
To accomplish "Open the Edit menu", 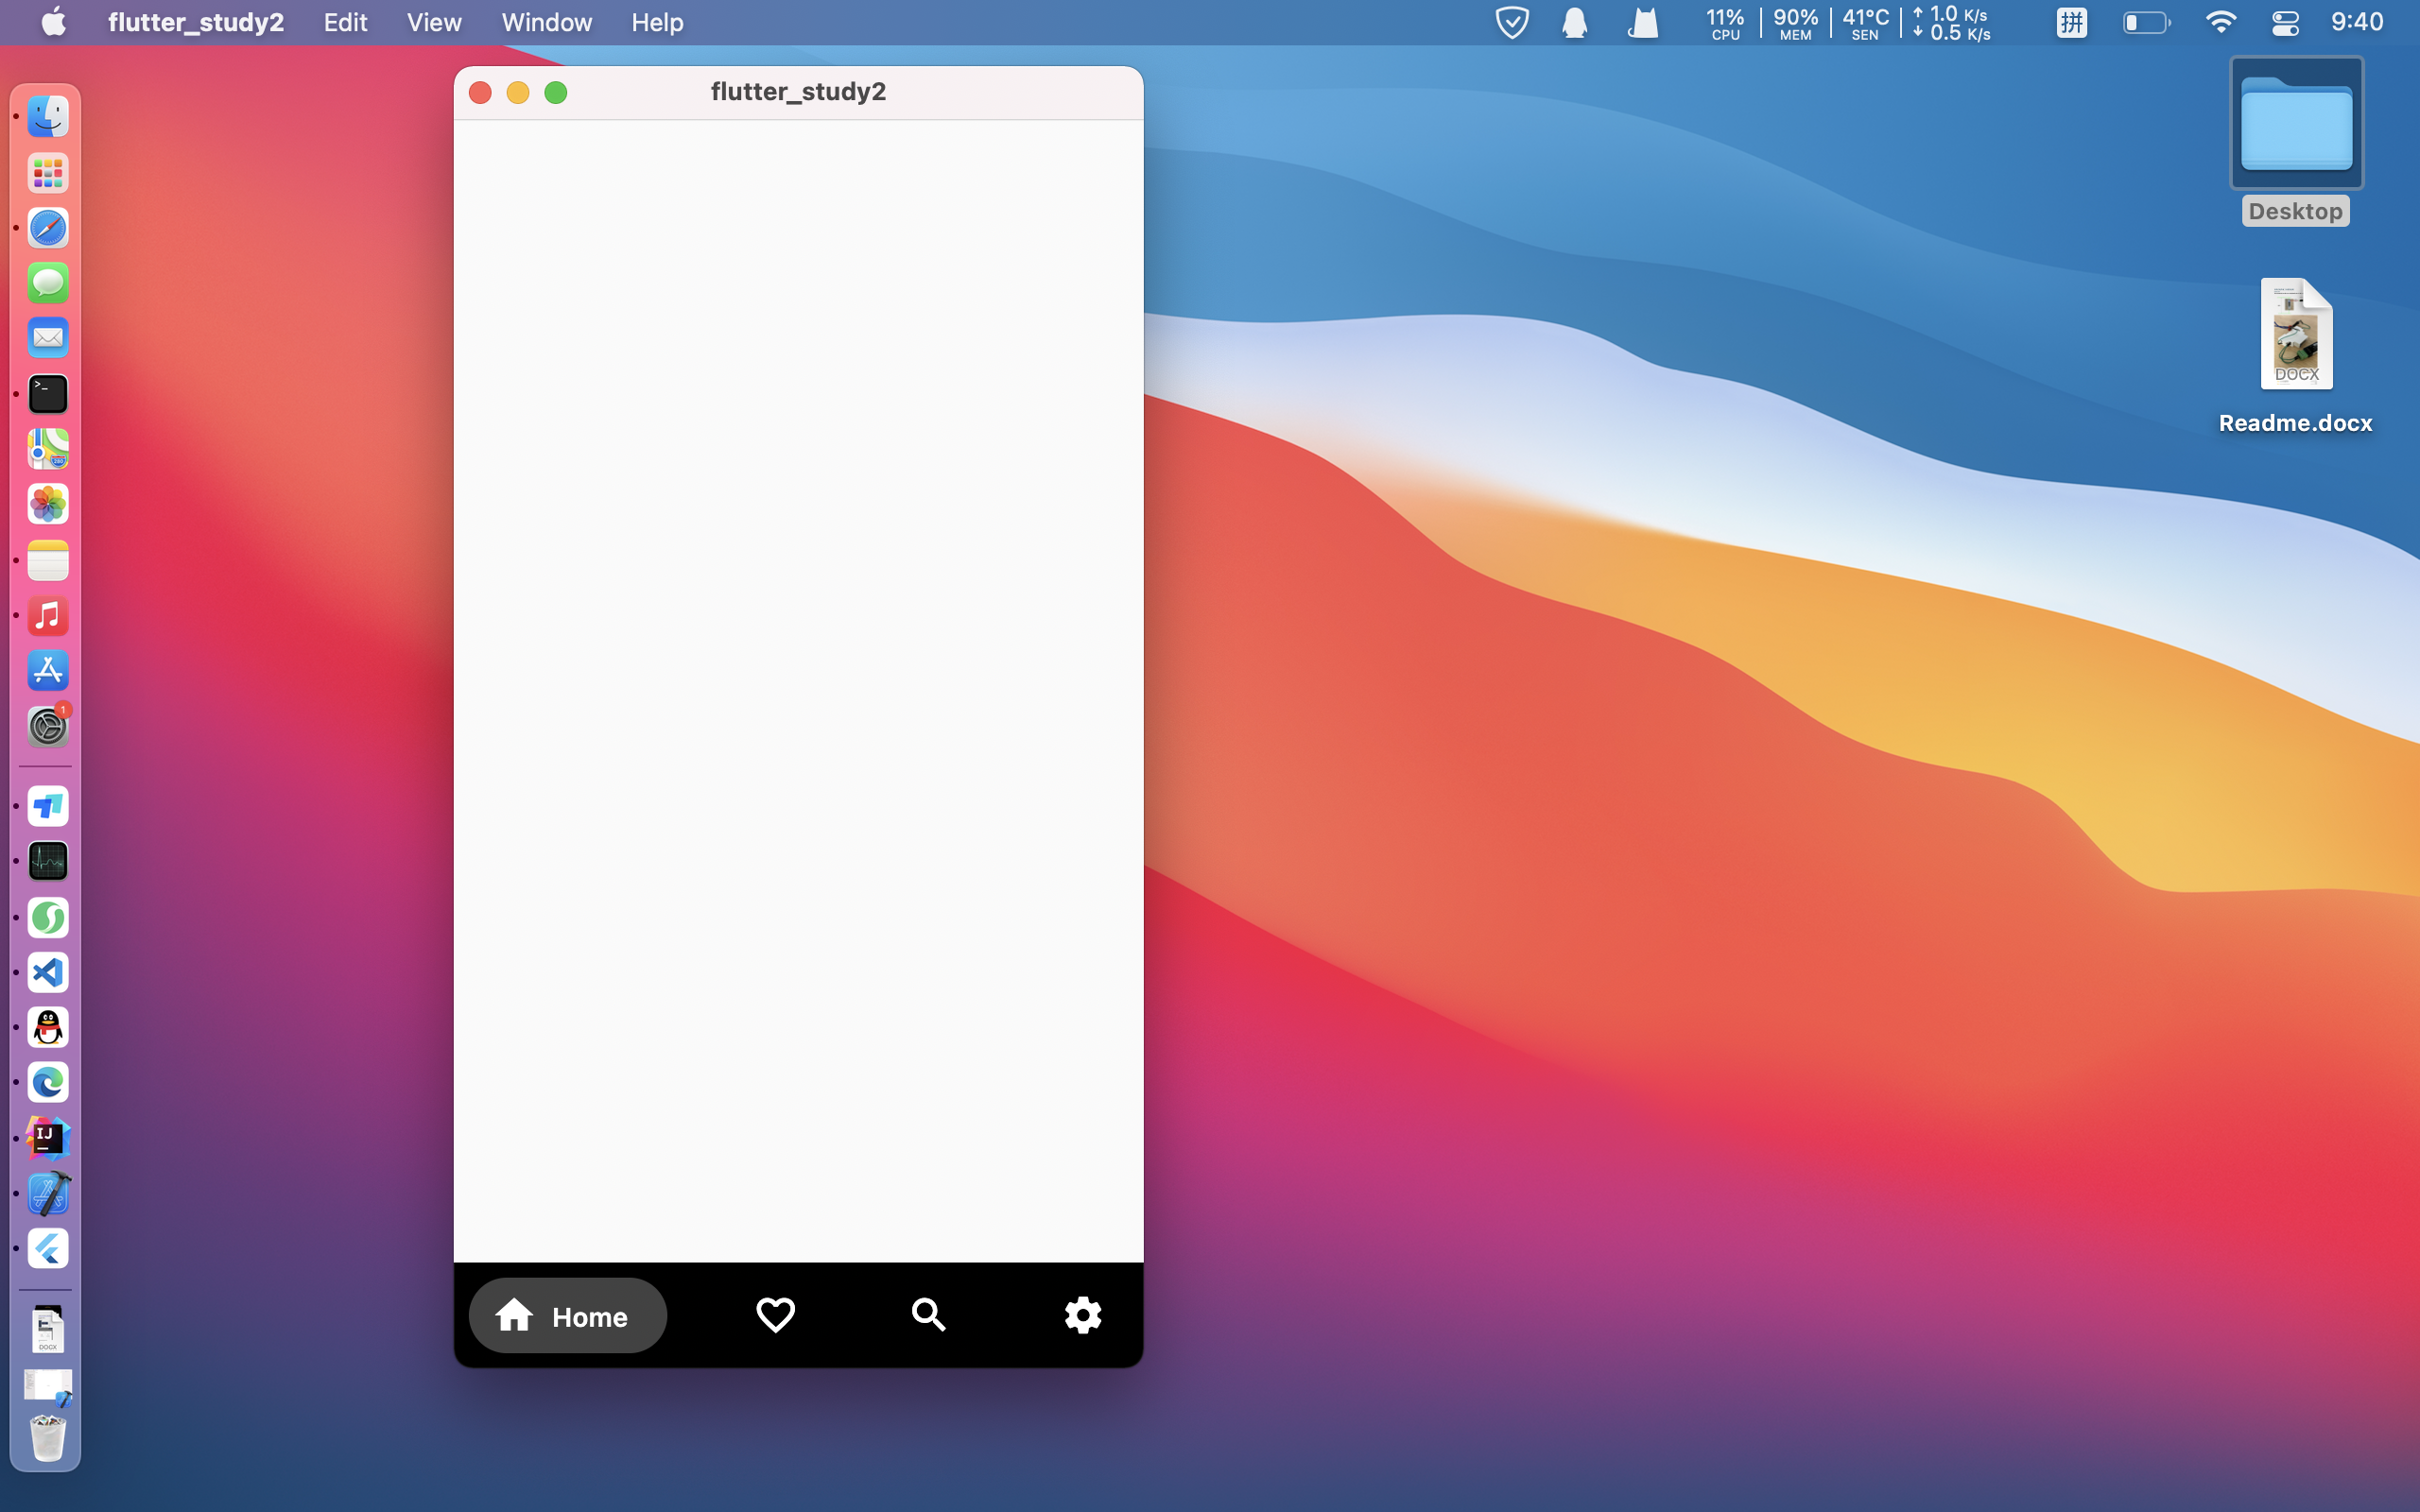I will click(345, 22).
